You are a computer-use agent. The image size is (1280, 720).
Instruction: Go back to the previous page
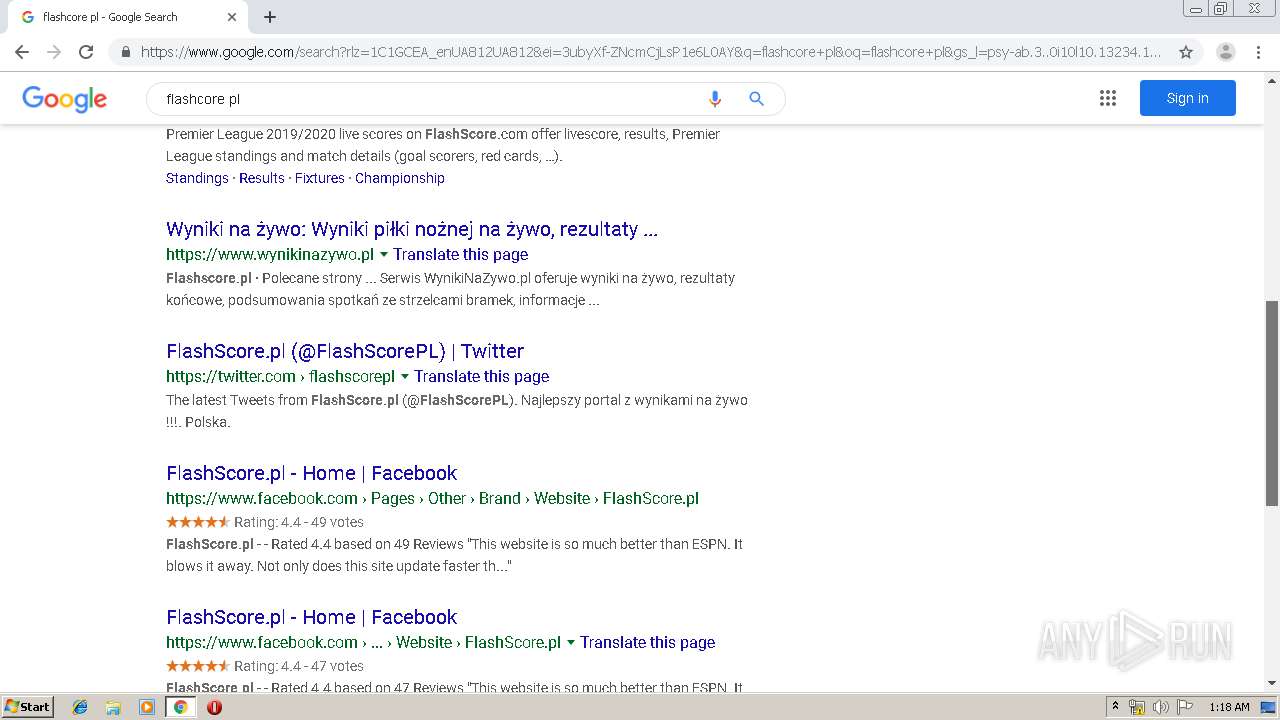pyautogui.click(x=22, y=52)
